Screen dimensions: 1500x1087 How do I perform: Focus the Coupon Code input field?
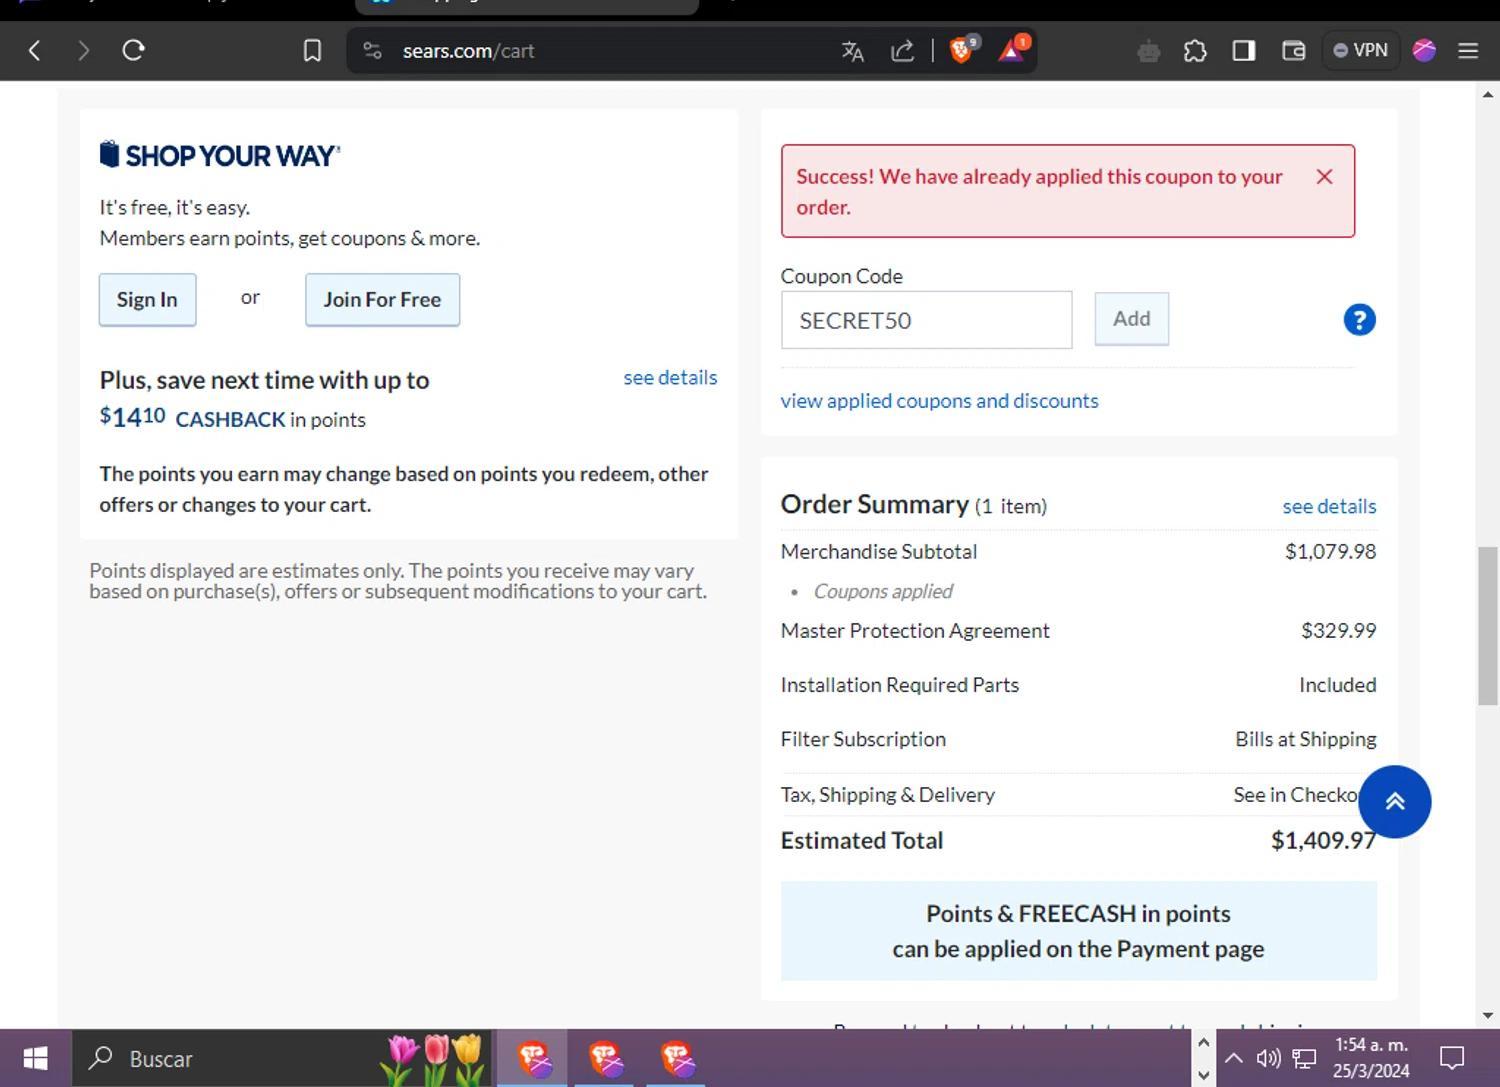[926, 320]
